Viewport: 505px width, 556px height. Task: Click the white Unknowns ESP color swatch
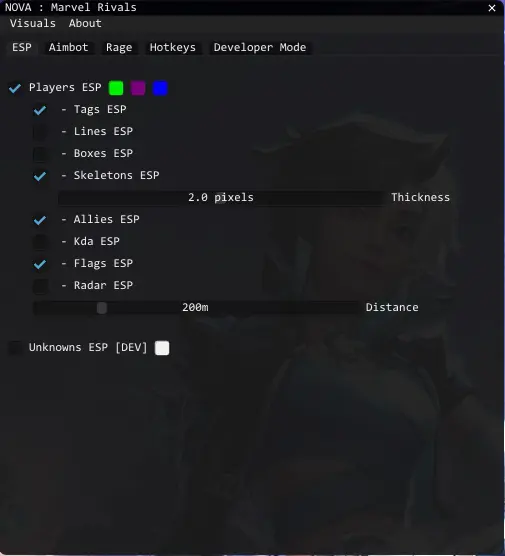(x=162, y=348)
